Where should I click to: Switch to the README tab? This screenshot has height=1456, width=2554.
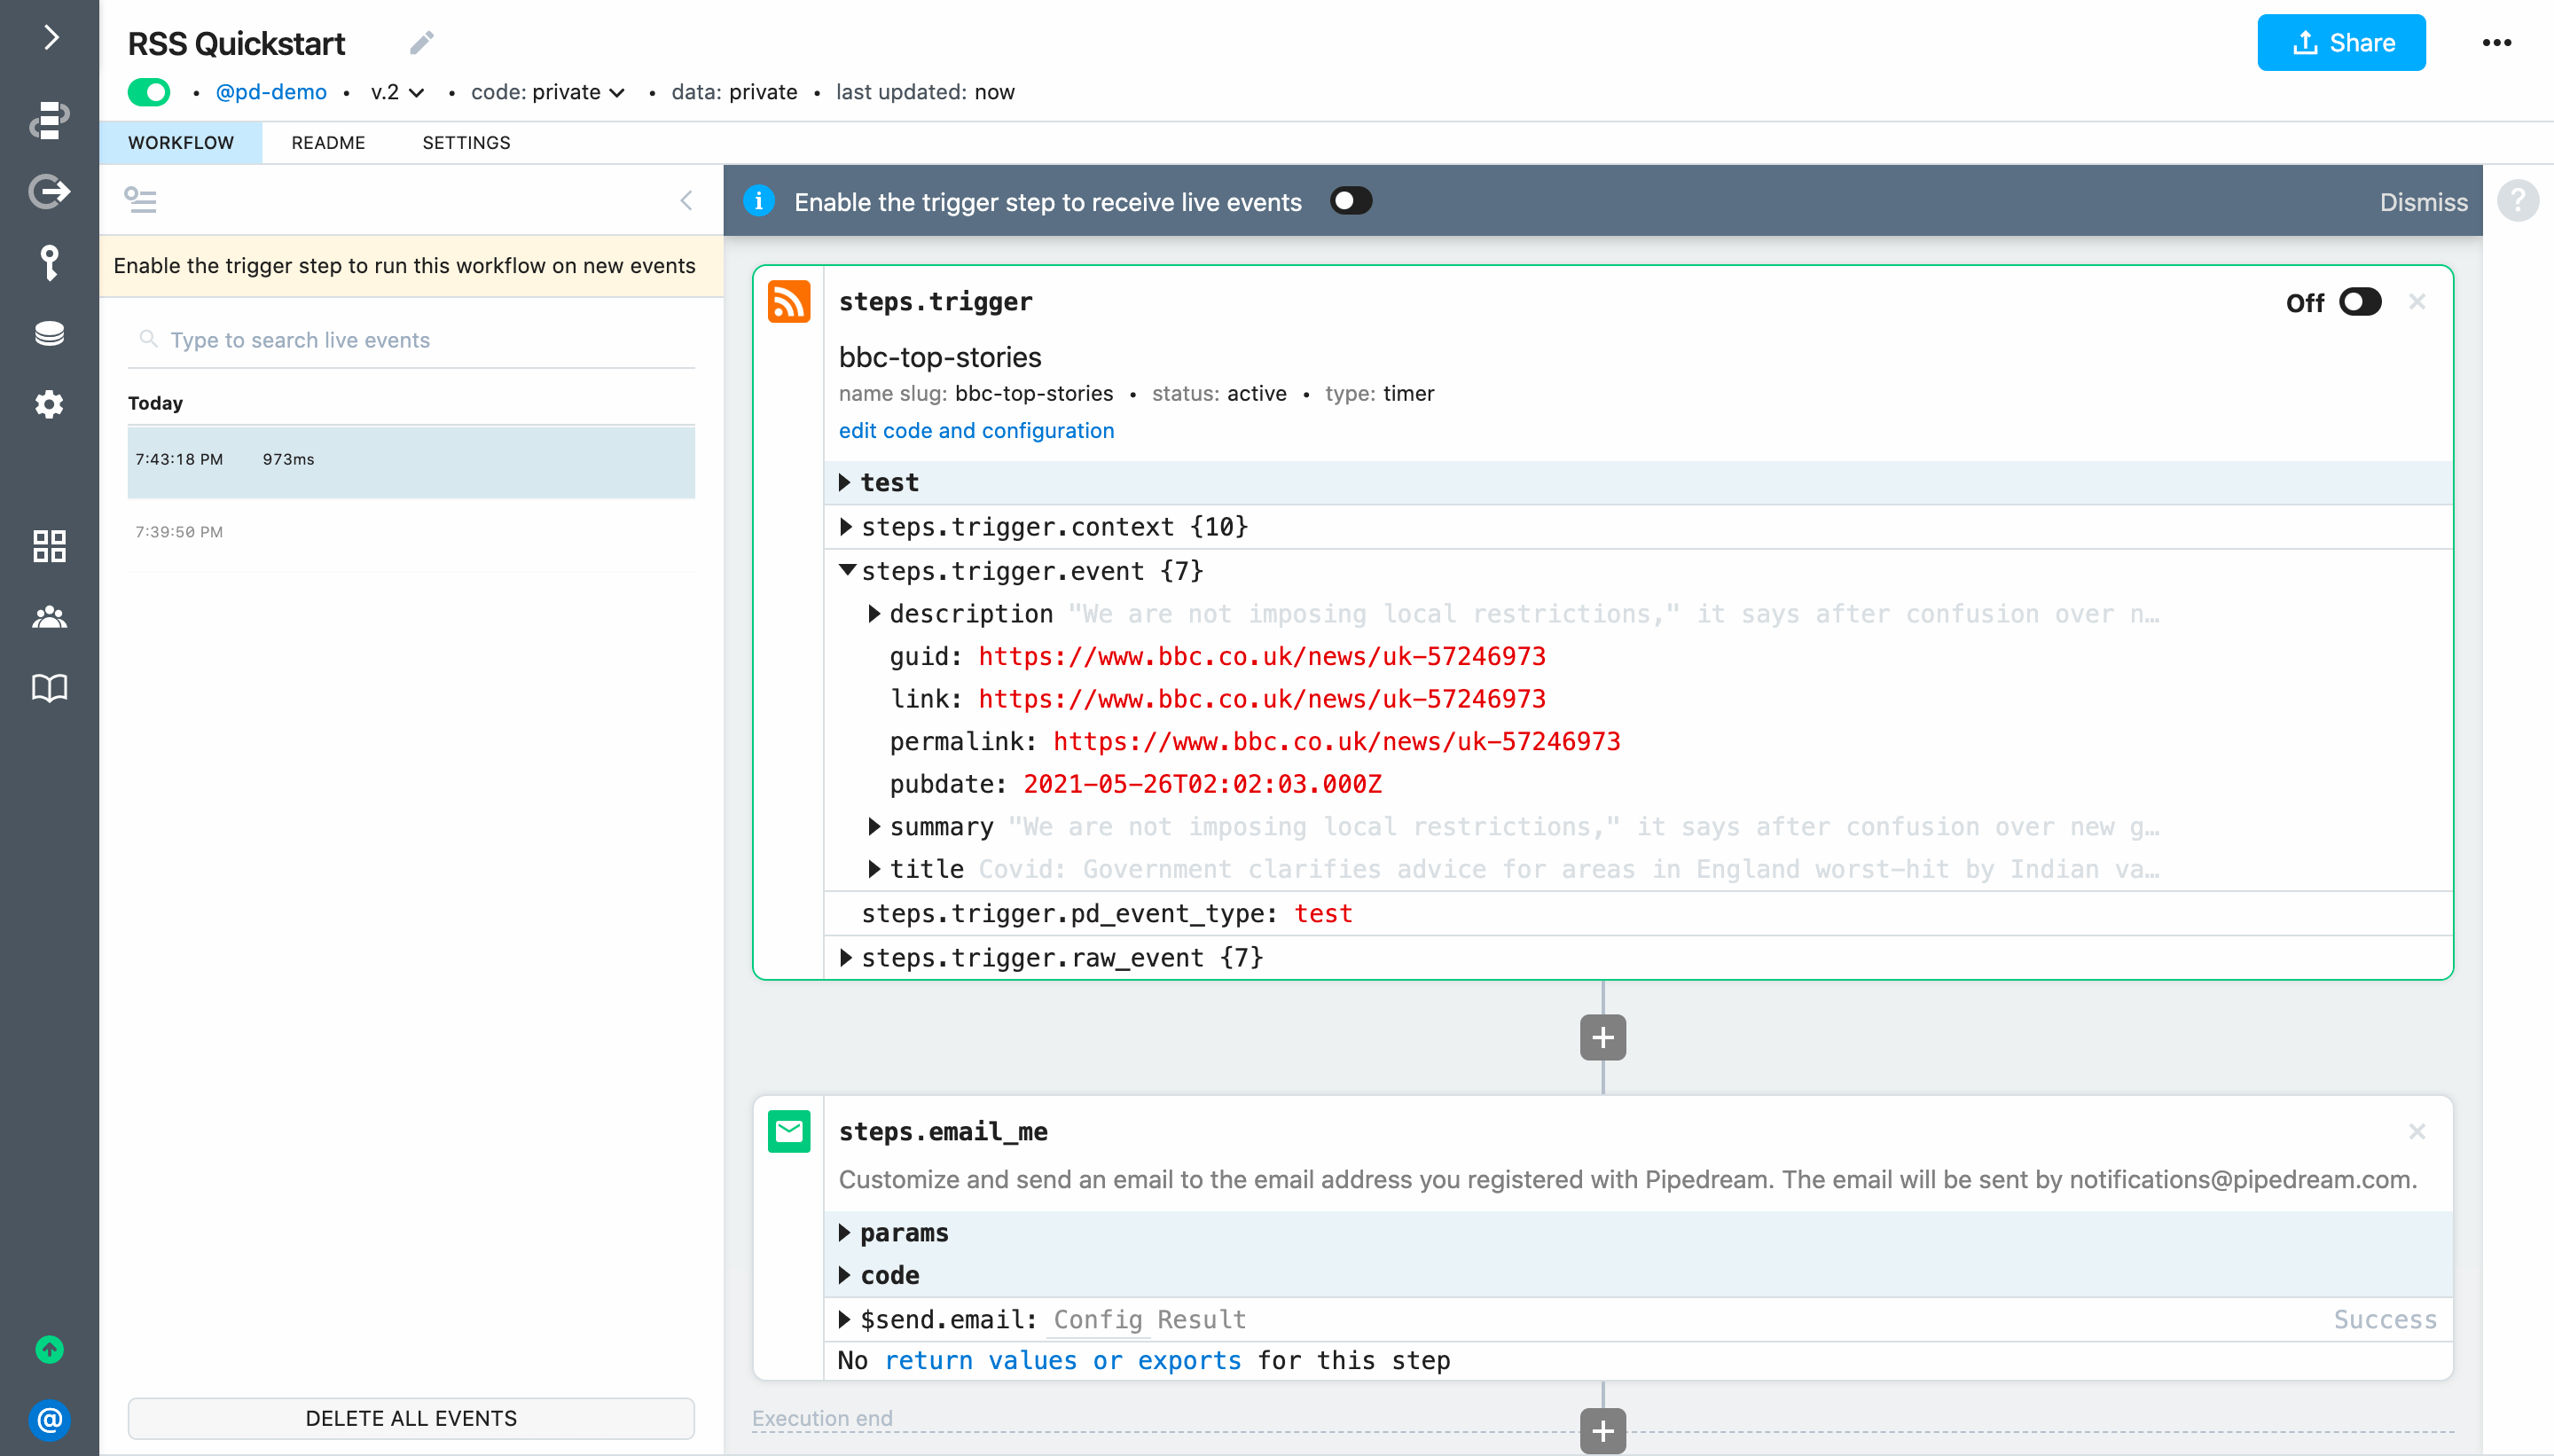(328, 143)
